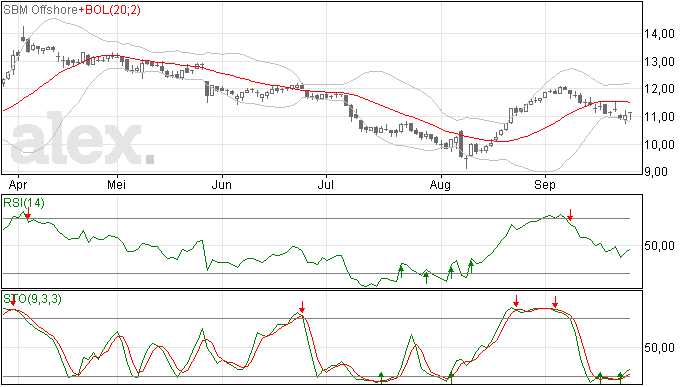Click the Mei month label
Image resolution: width=690 pixels, height=387 pixels.
[x=117, y=184]
